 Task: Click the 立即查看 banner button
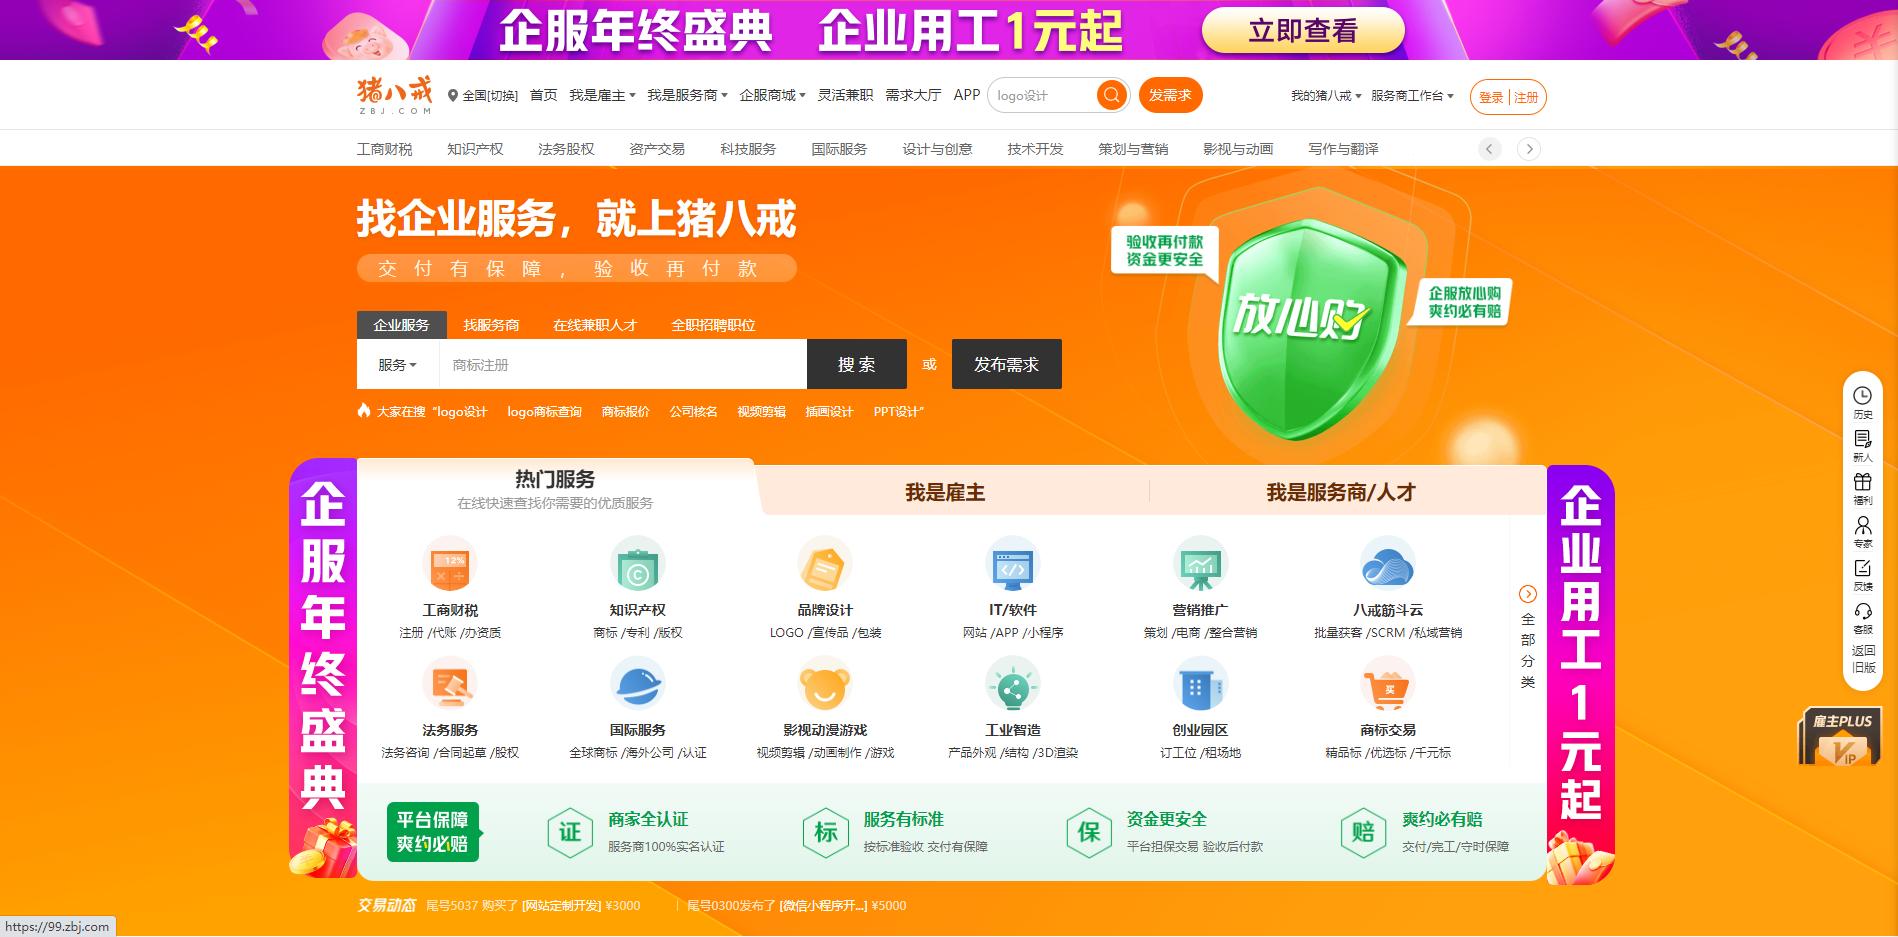coord(1303,31)
